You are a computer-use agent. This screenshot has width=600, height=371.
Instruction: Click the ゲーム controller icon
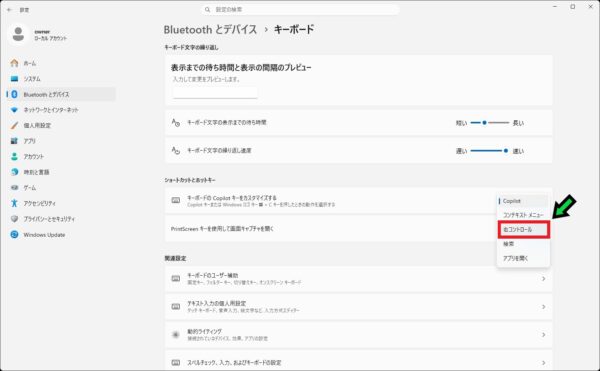14,187
